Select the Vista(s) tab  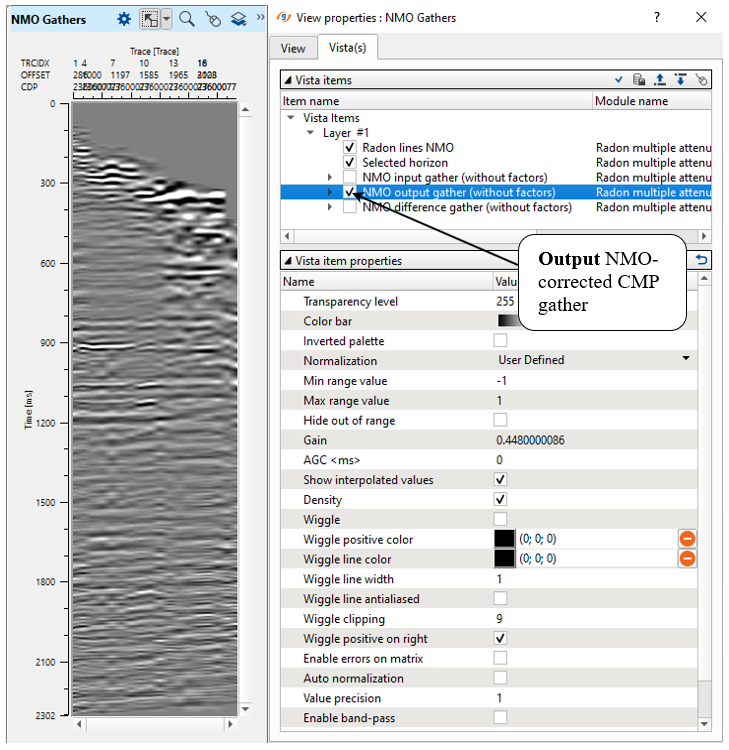346,48
